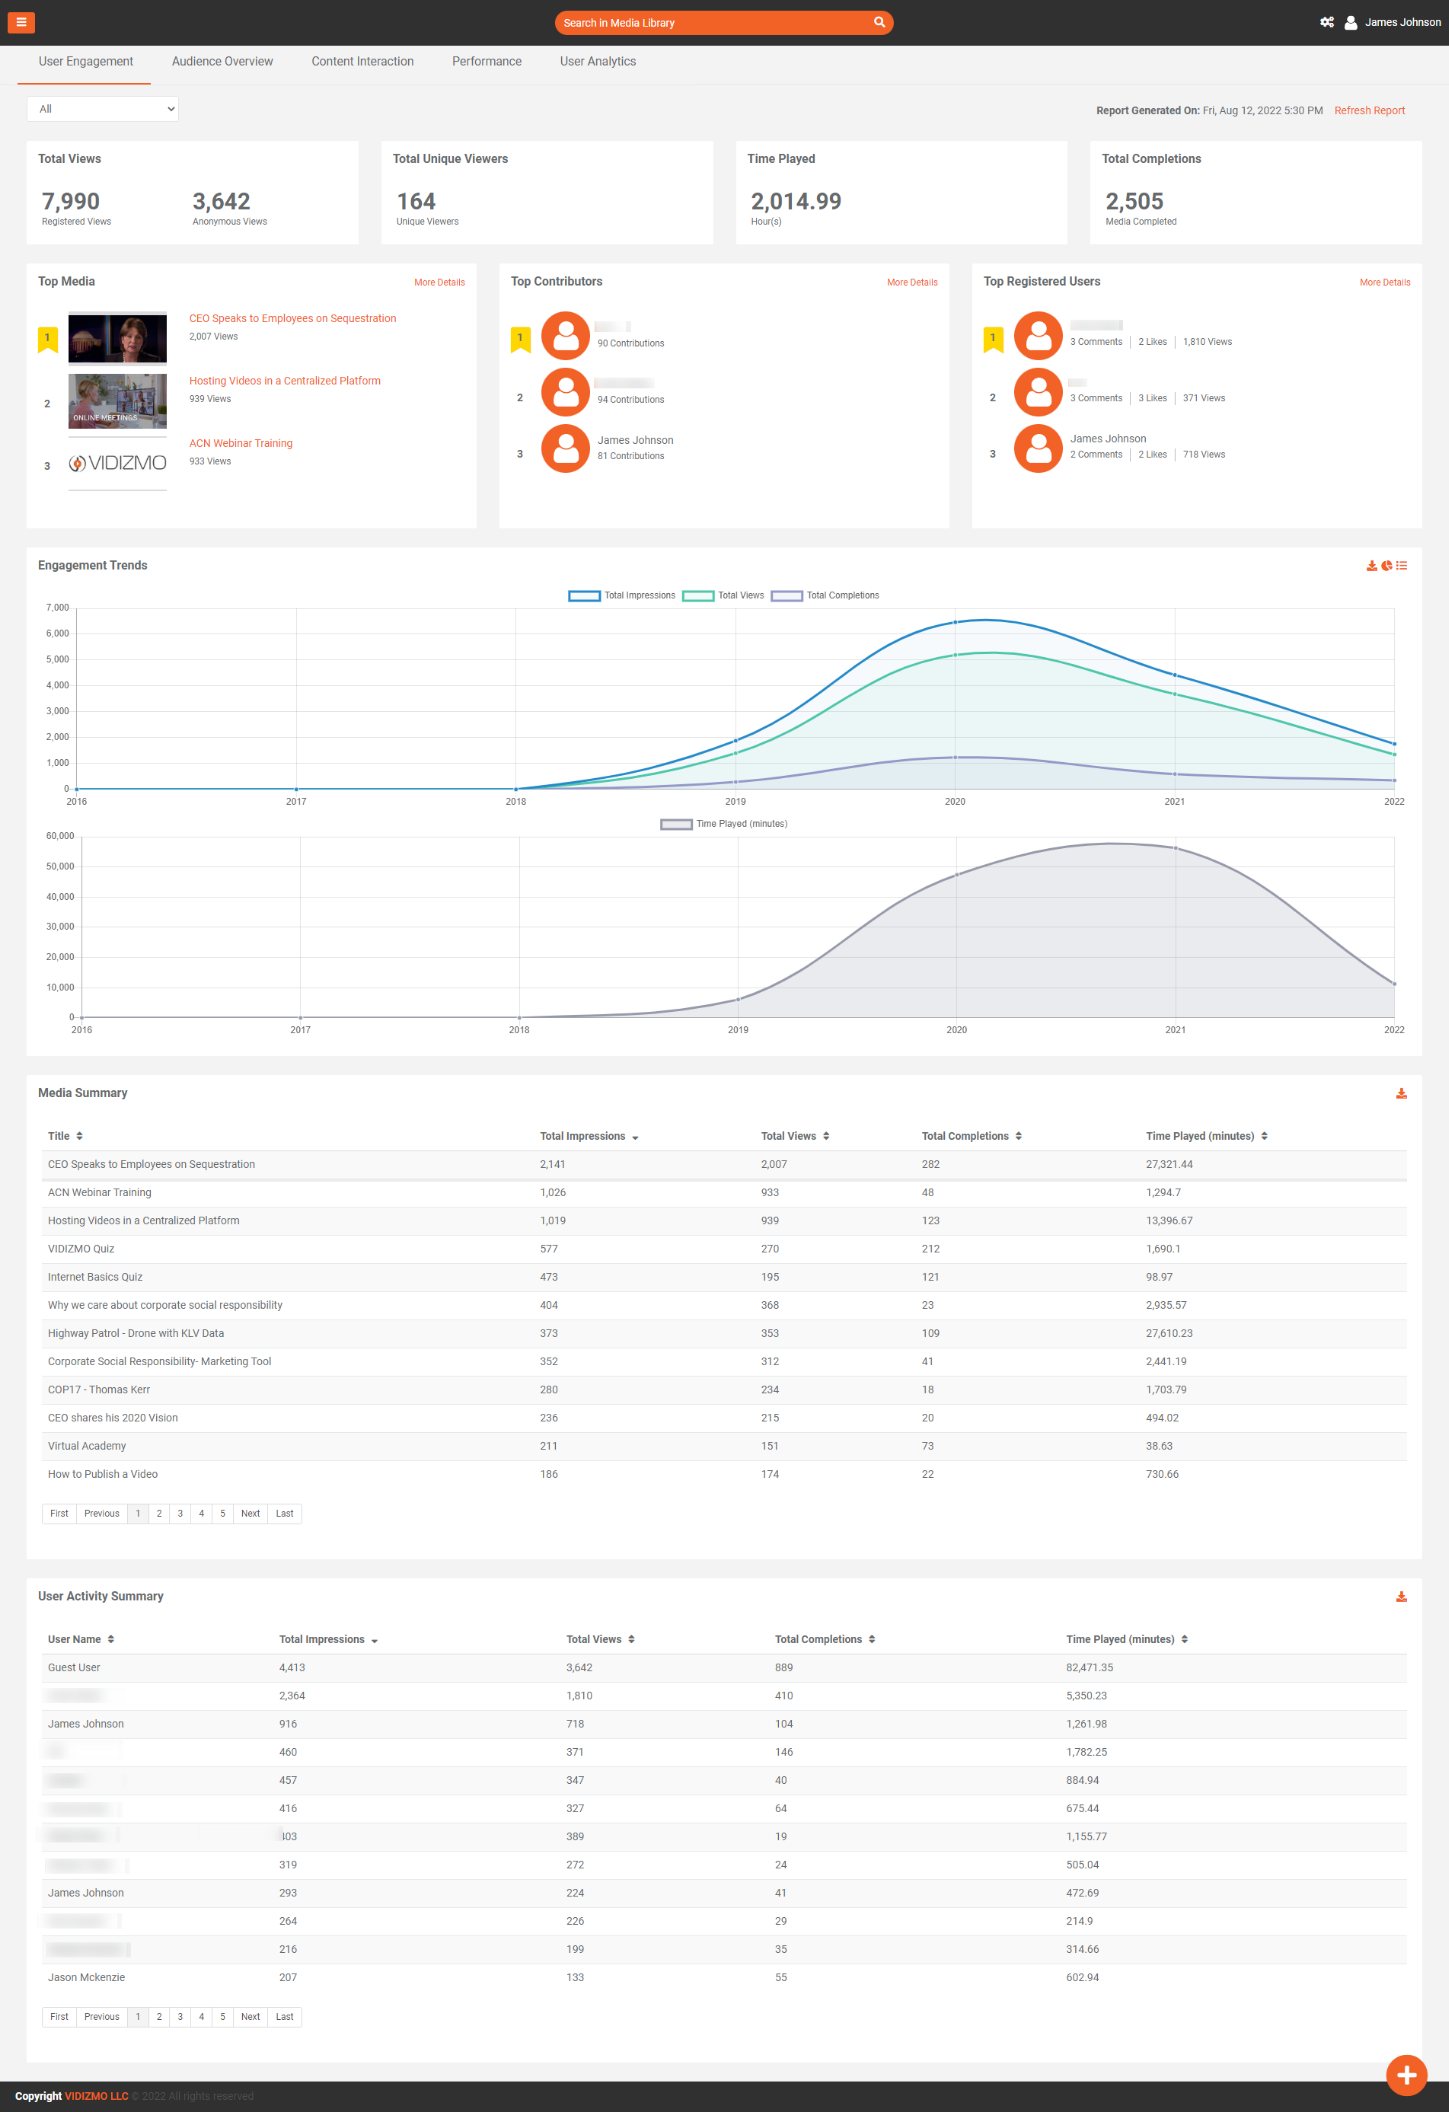
Task: Download the User Activity Summary table
Action: click(1401, 1597)
